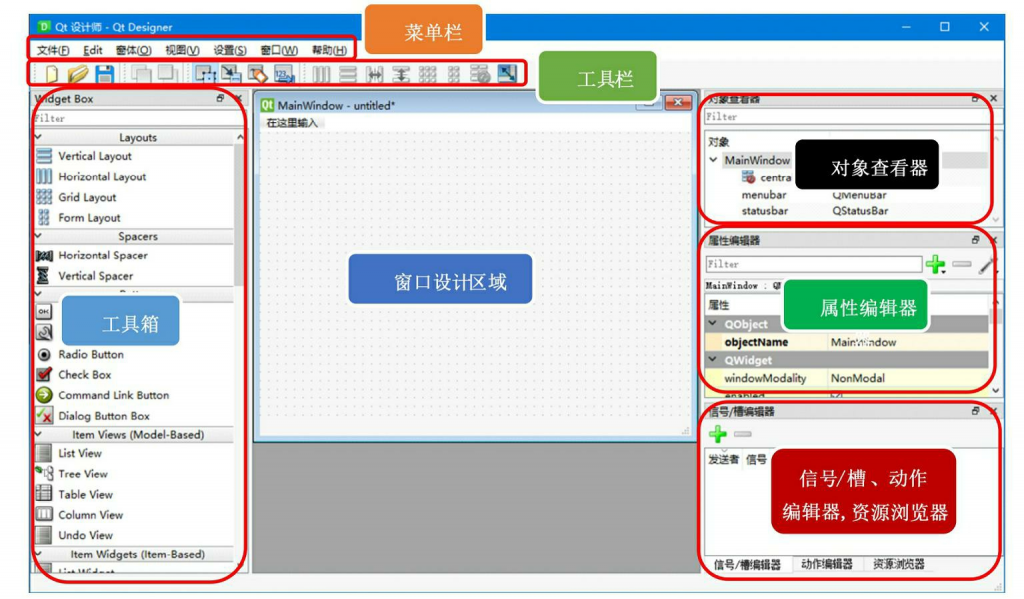Click the New form toolbar icon
1024x599 pixels.
pyautogui.click(x=52, y=74)
